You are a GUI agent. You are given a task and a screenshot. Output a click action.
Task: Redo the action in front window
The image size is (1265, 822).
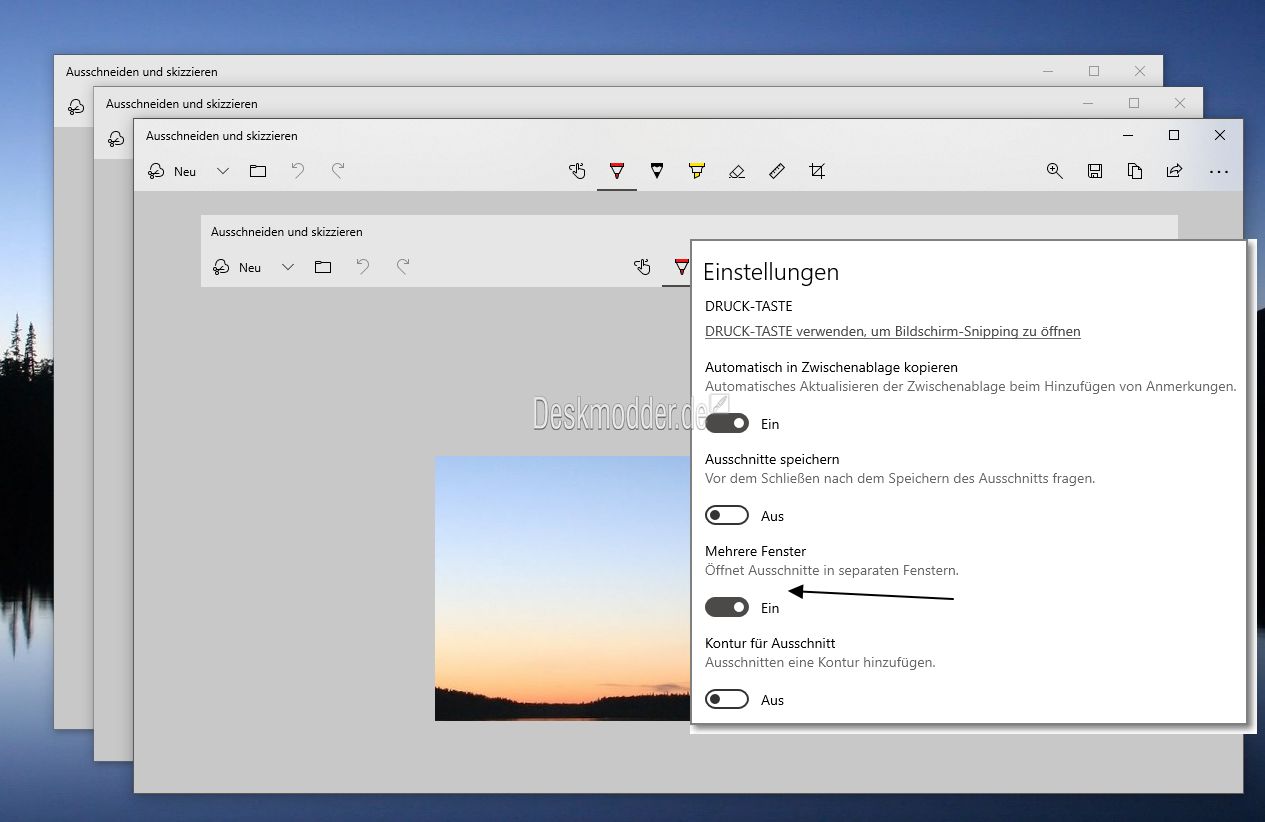338,171
